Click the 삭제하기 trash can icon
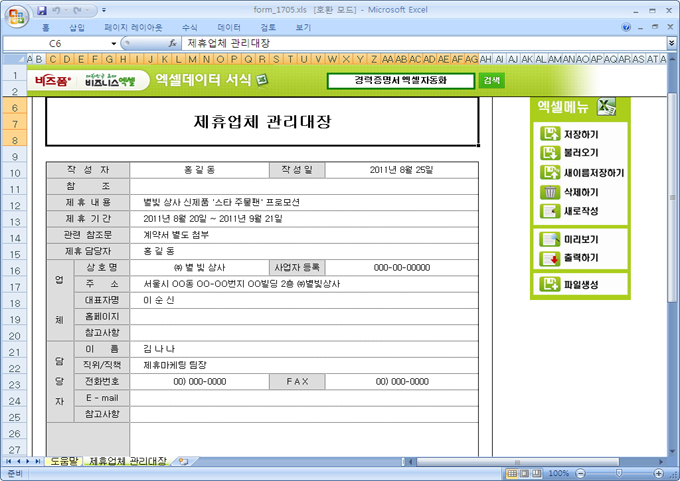The width and height of the screenshot is (680, 481). pos(549,192)
